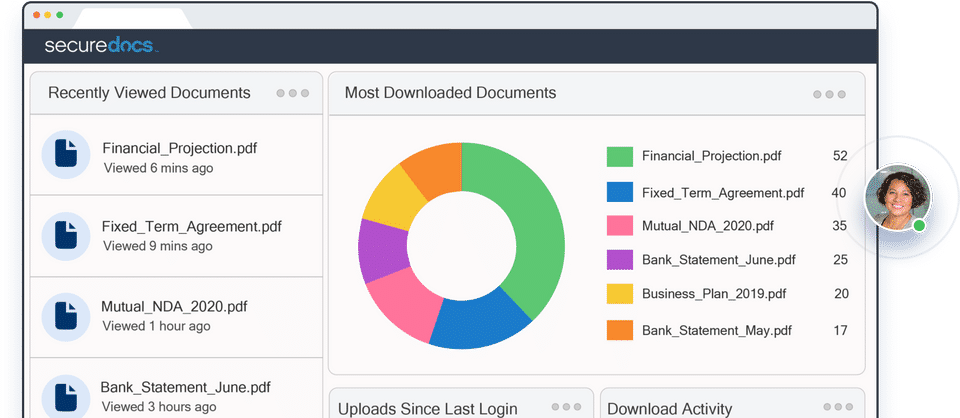Screen dimensions: 960x418
Task: Click the Recently Viewed Documents panel title
Action: (149, 93)
